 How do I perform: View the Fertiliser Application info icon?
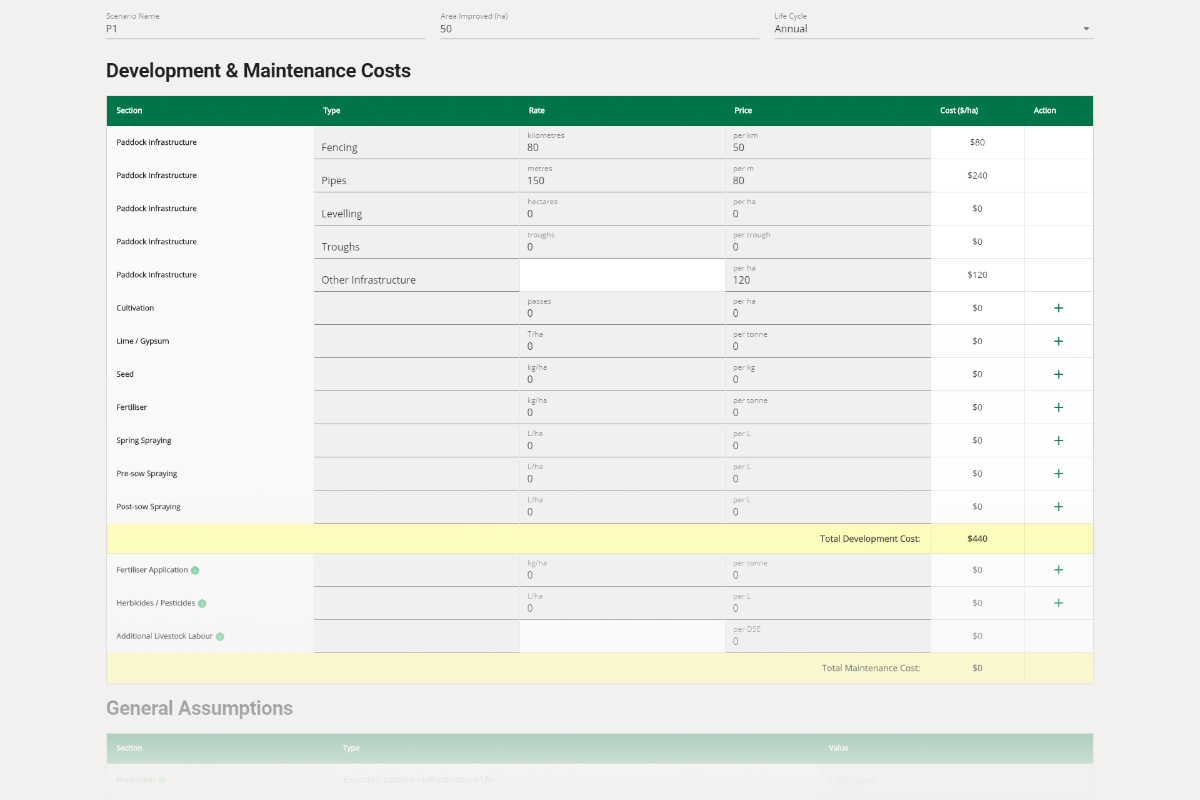point(193,569)
